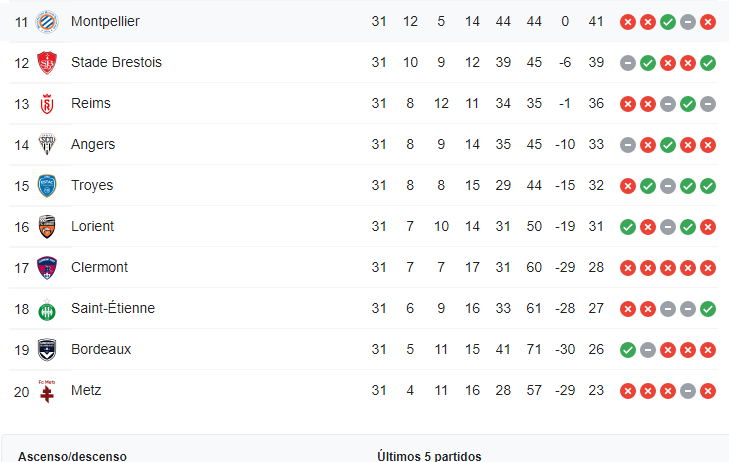Click the Angers club crest
729x462 pixels.
[x=46, y=144]
